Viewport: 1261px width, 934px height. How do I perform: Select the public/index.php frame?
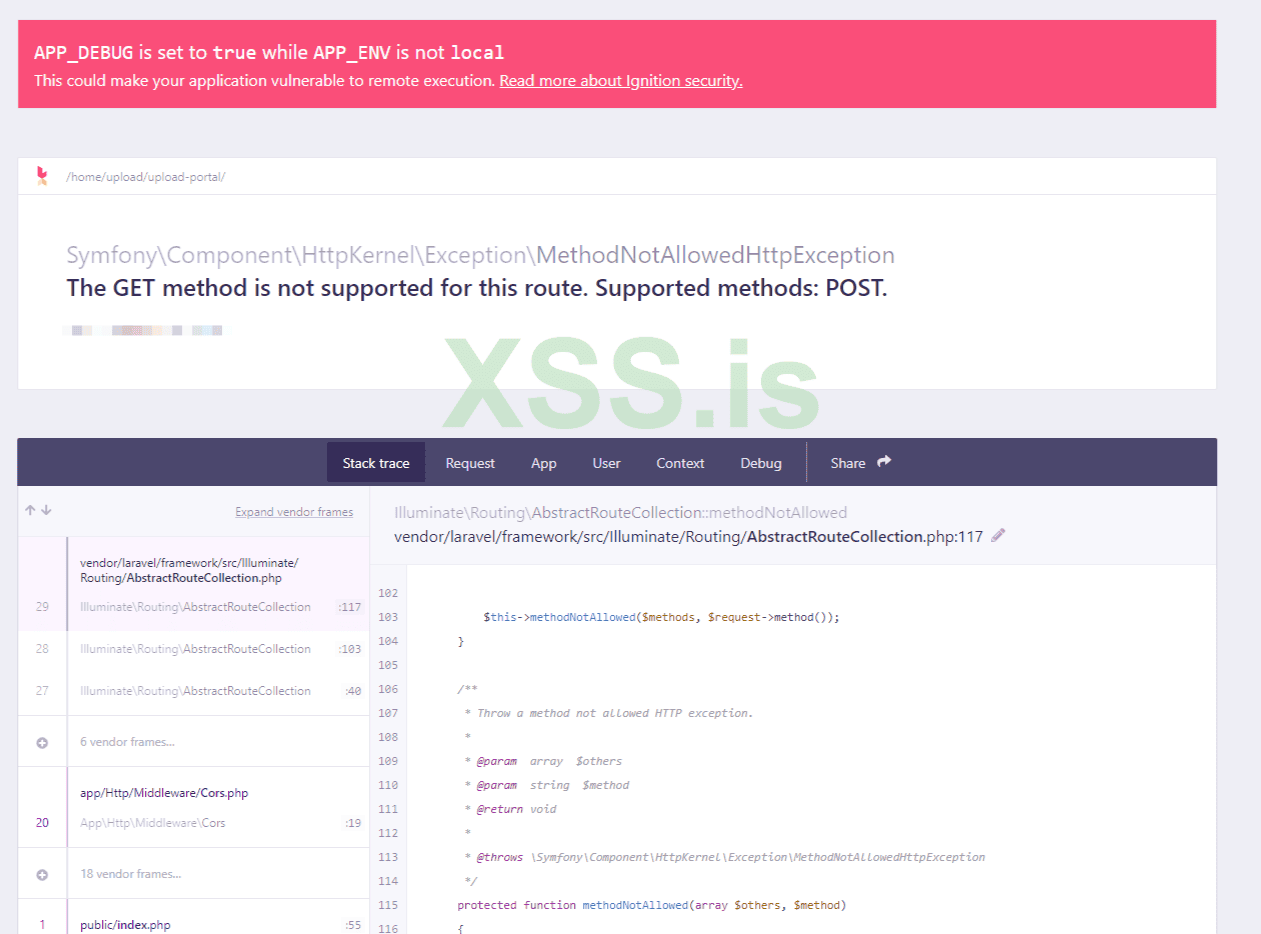click(x=200, y=925)
